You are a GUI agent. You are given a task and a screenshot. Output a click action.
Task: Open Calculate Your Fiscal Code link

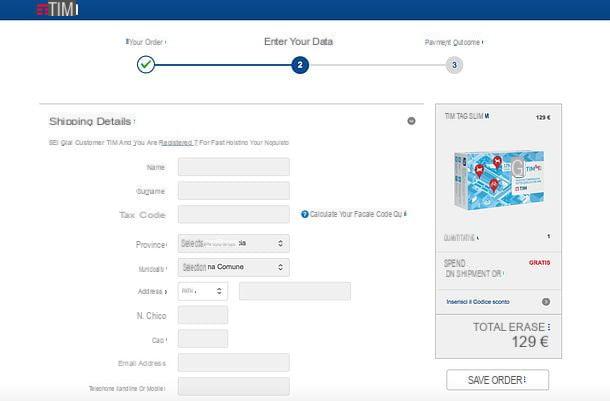[358, 214]
